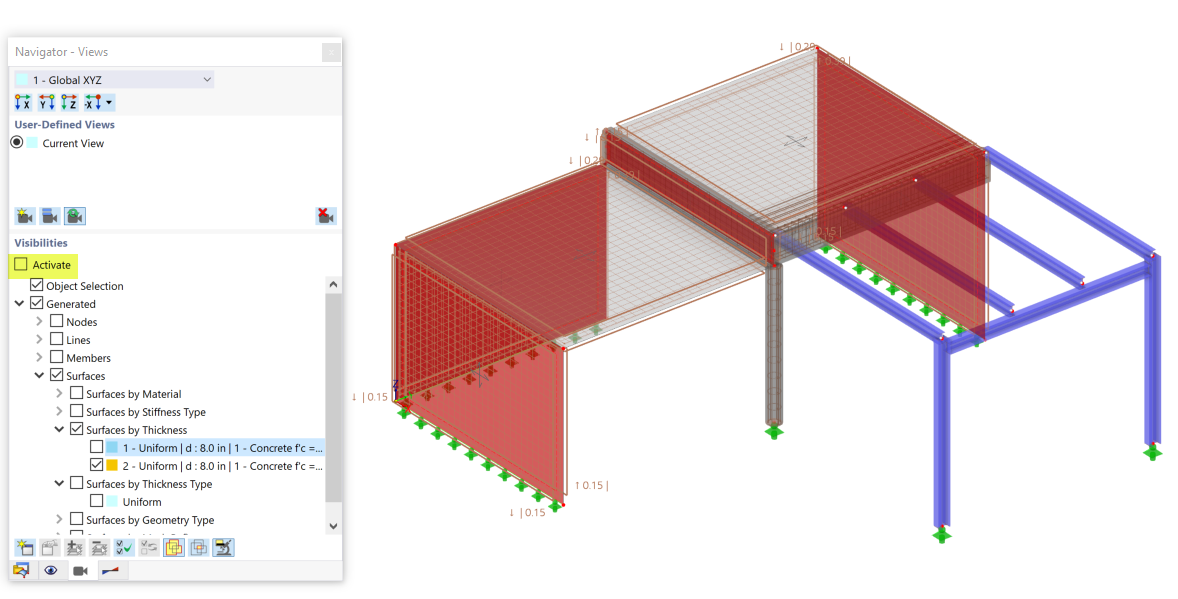Open the -X view direction dropdown arrow
1178x599 pixels.
(109, 101)
